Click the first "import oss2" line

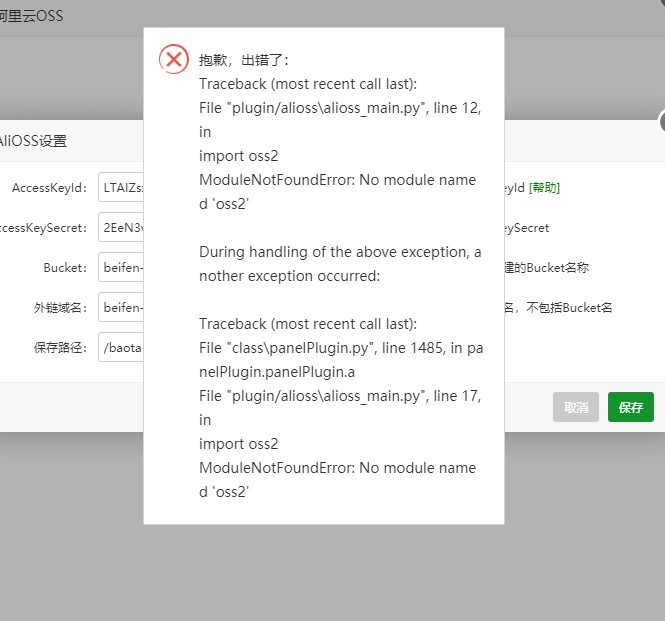[239, 156]
